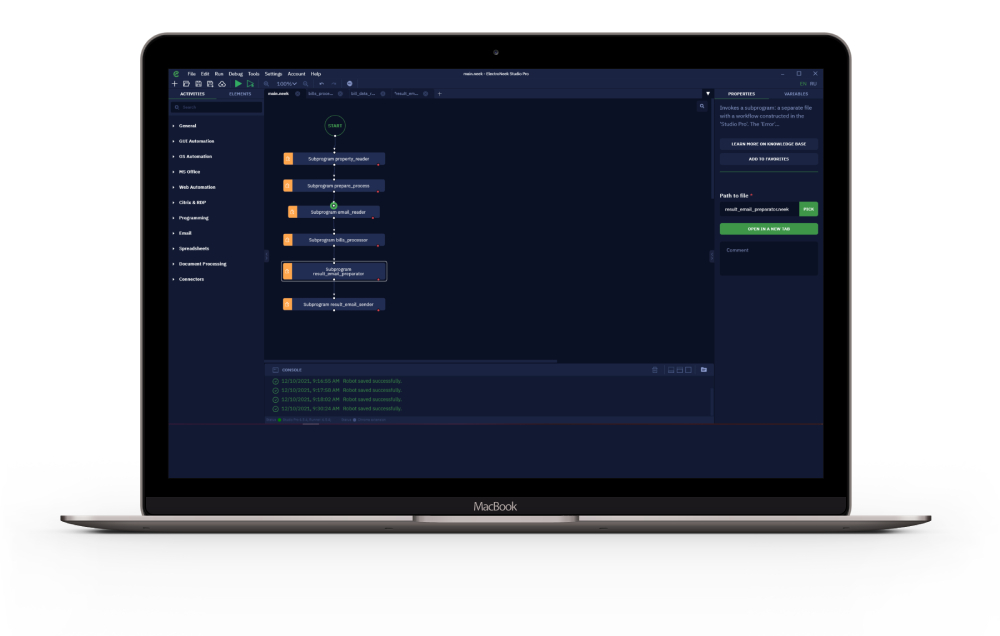1000x636 pixels.
Task: Click into the Comment text area
Action: (x=768, y=258)
